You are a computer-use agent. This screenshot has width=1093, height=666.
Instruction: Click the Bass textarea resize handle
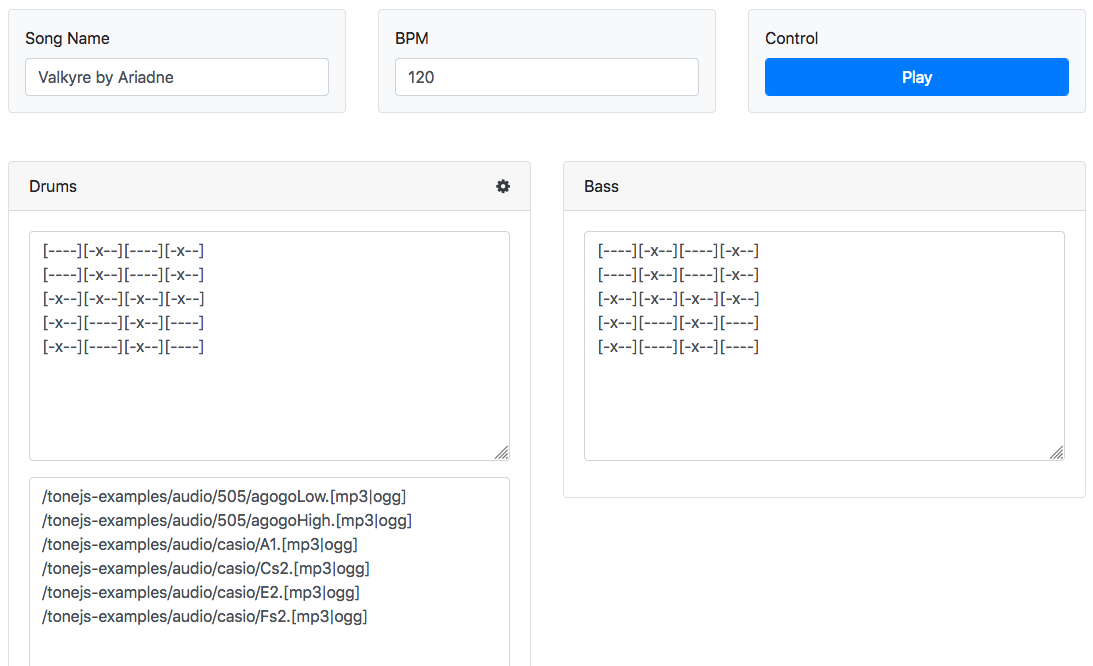(1056, 453)
